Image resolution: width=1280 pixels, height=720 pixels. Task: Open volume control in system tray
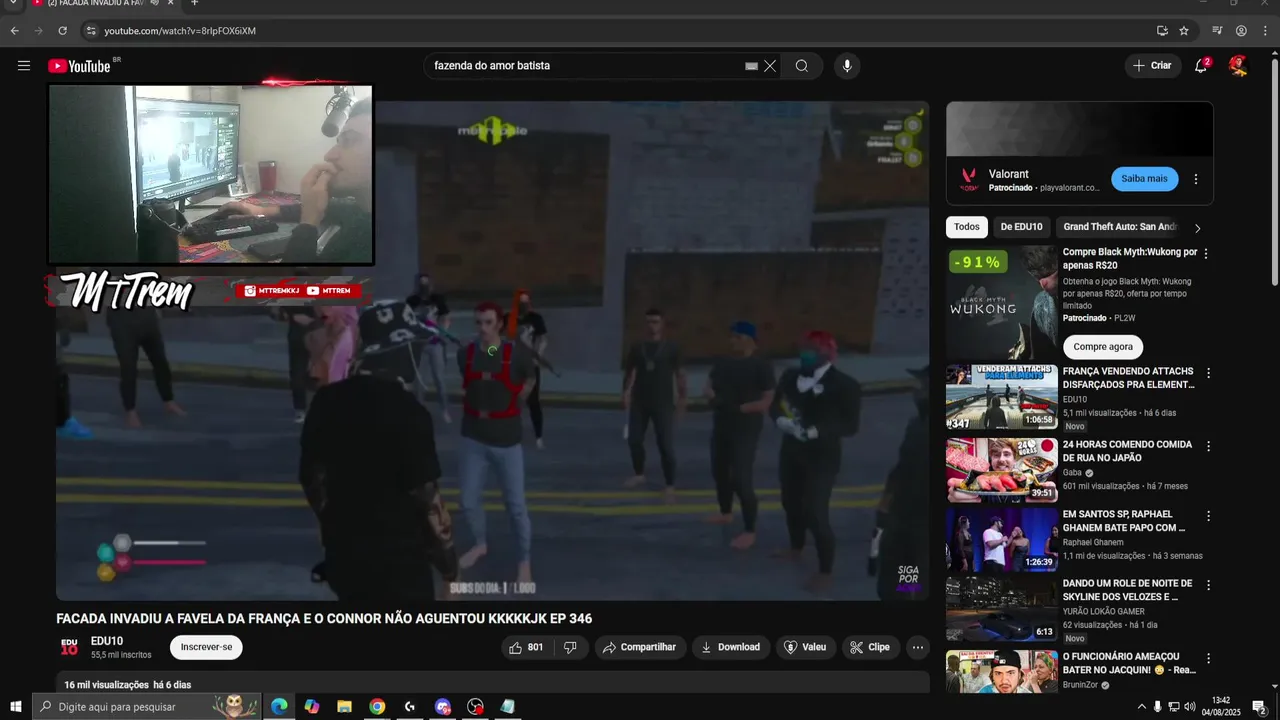coord(1190,707)
